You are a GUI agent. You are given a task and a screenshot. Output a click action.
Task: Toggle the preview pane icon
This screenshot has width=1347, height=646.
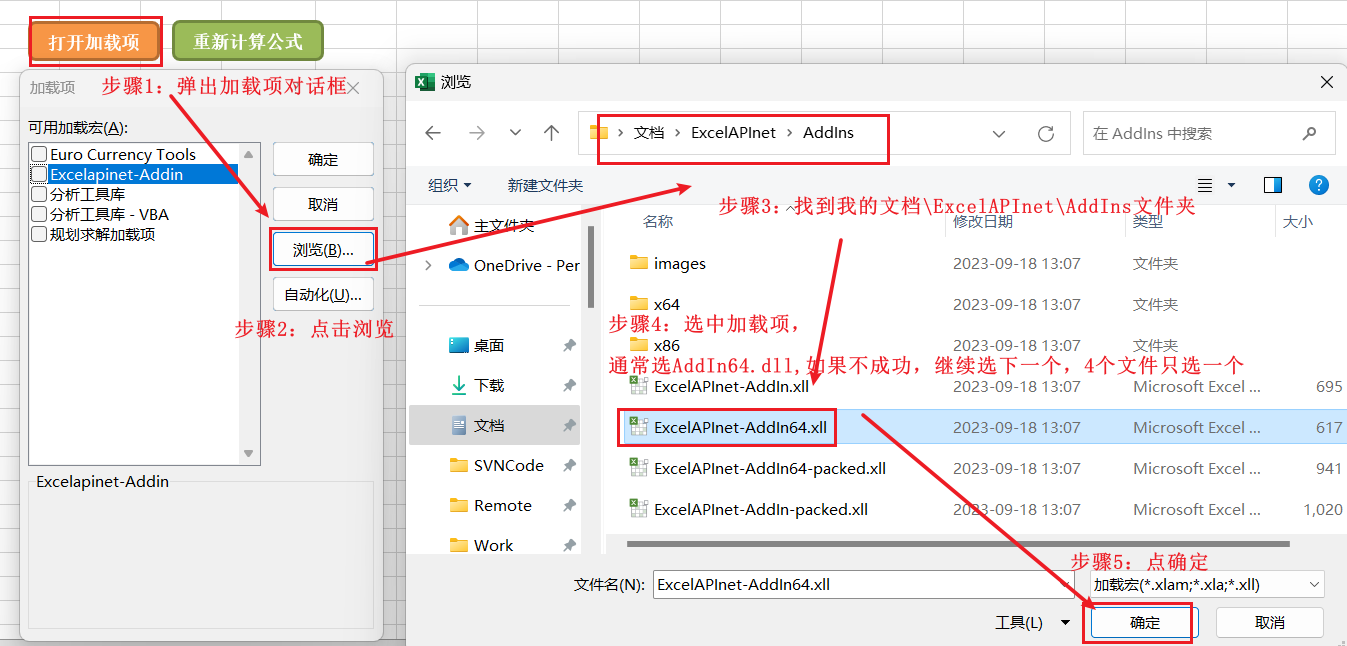pos(1273,185)
